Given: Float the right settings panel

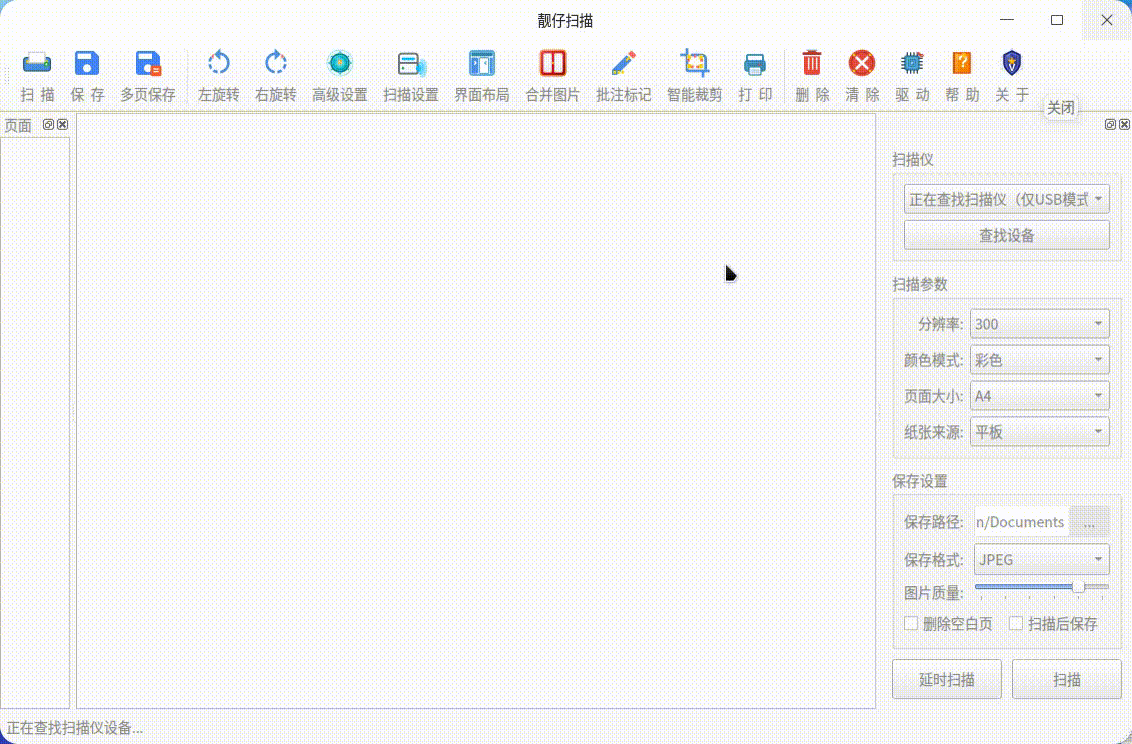Looking at the screenshot, I should point(1110,124).
